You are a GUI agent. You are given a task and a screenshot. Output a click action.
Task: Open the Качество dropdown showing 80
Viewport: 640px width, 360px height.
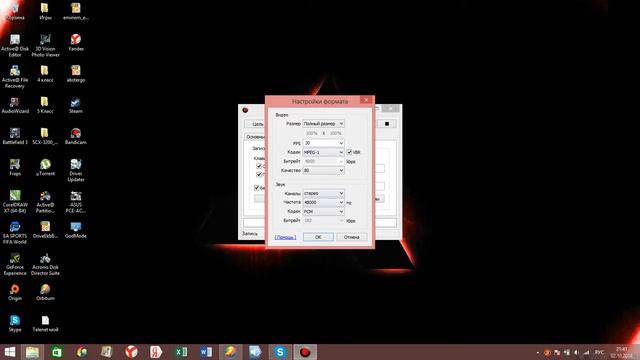(323, 170)
